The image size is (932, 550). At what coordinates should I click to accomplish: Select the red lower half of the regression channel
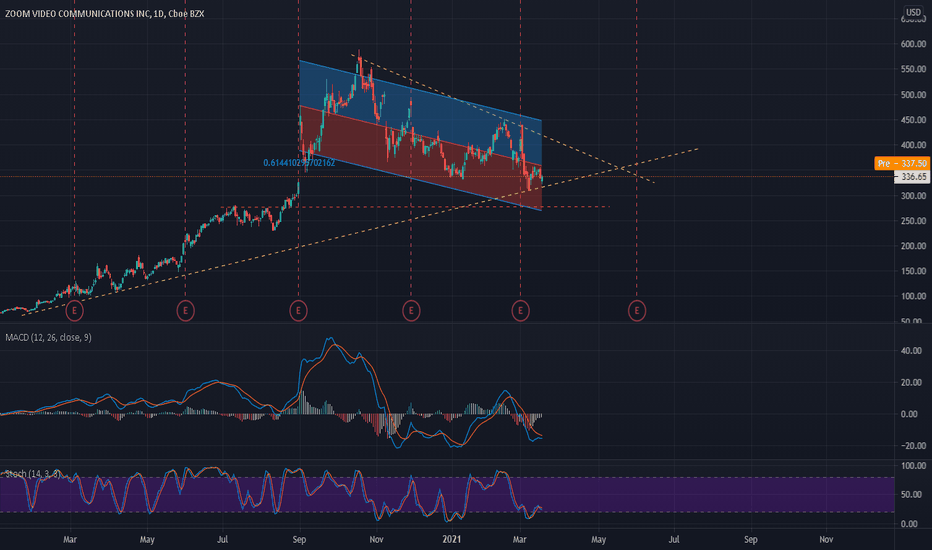(x=422, y=158)
